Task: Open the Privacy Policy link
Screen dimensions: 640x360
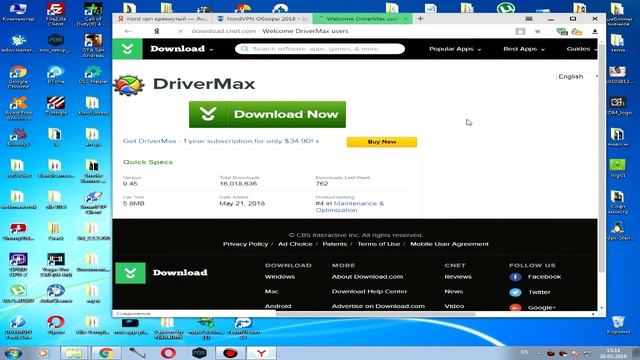Action: tap(245, 244)
